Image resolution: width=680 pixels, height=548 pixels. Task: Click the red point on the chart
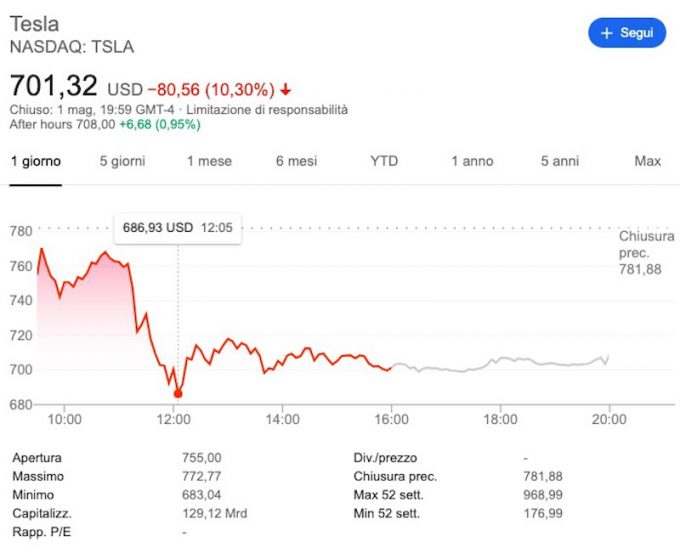(x=178, y=393)
